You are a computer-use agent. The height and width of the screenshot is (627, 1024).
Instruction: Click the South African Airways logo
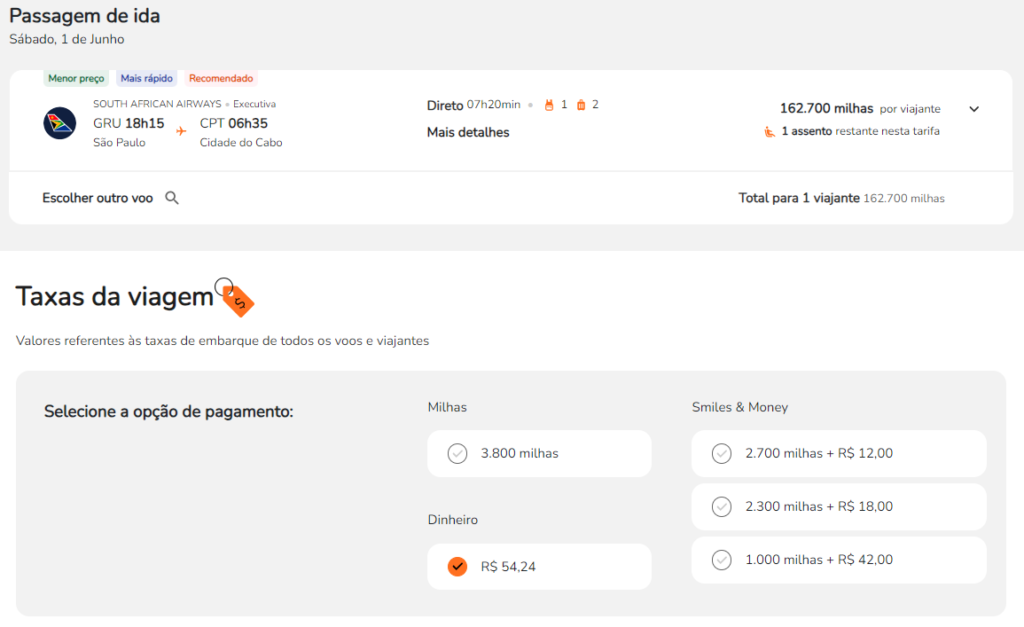60,123
